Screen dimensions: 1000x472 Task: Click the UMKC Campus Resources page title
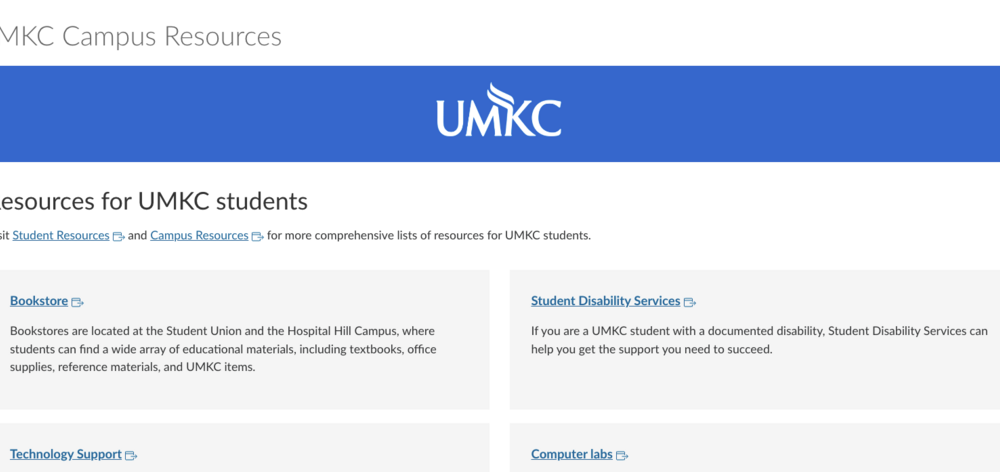[140, 37]
